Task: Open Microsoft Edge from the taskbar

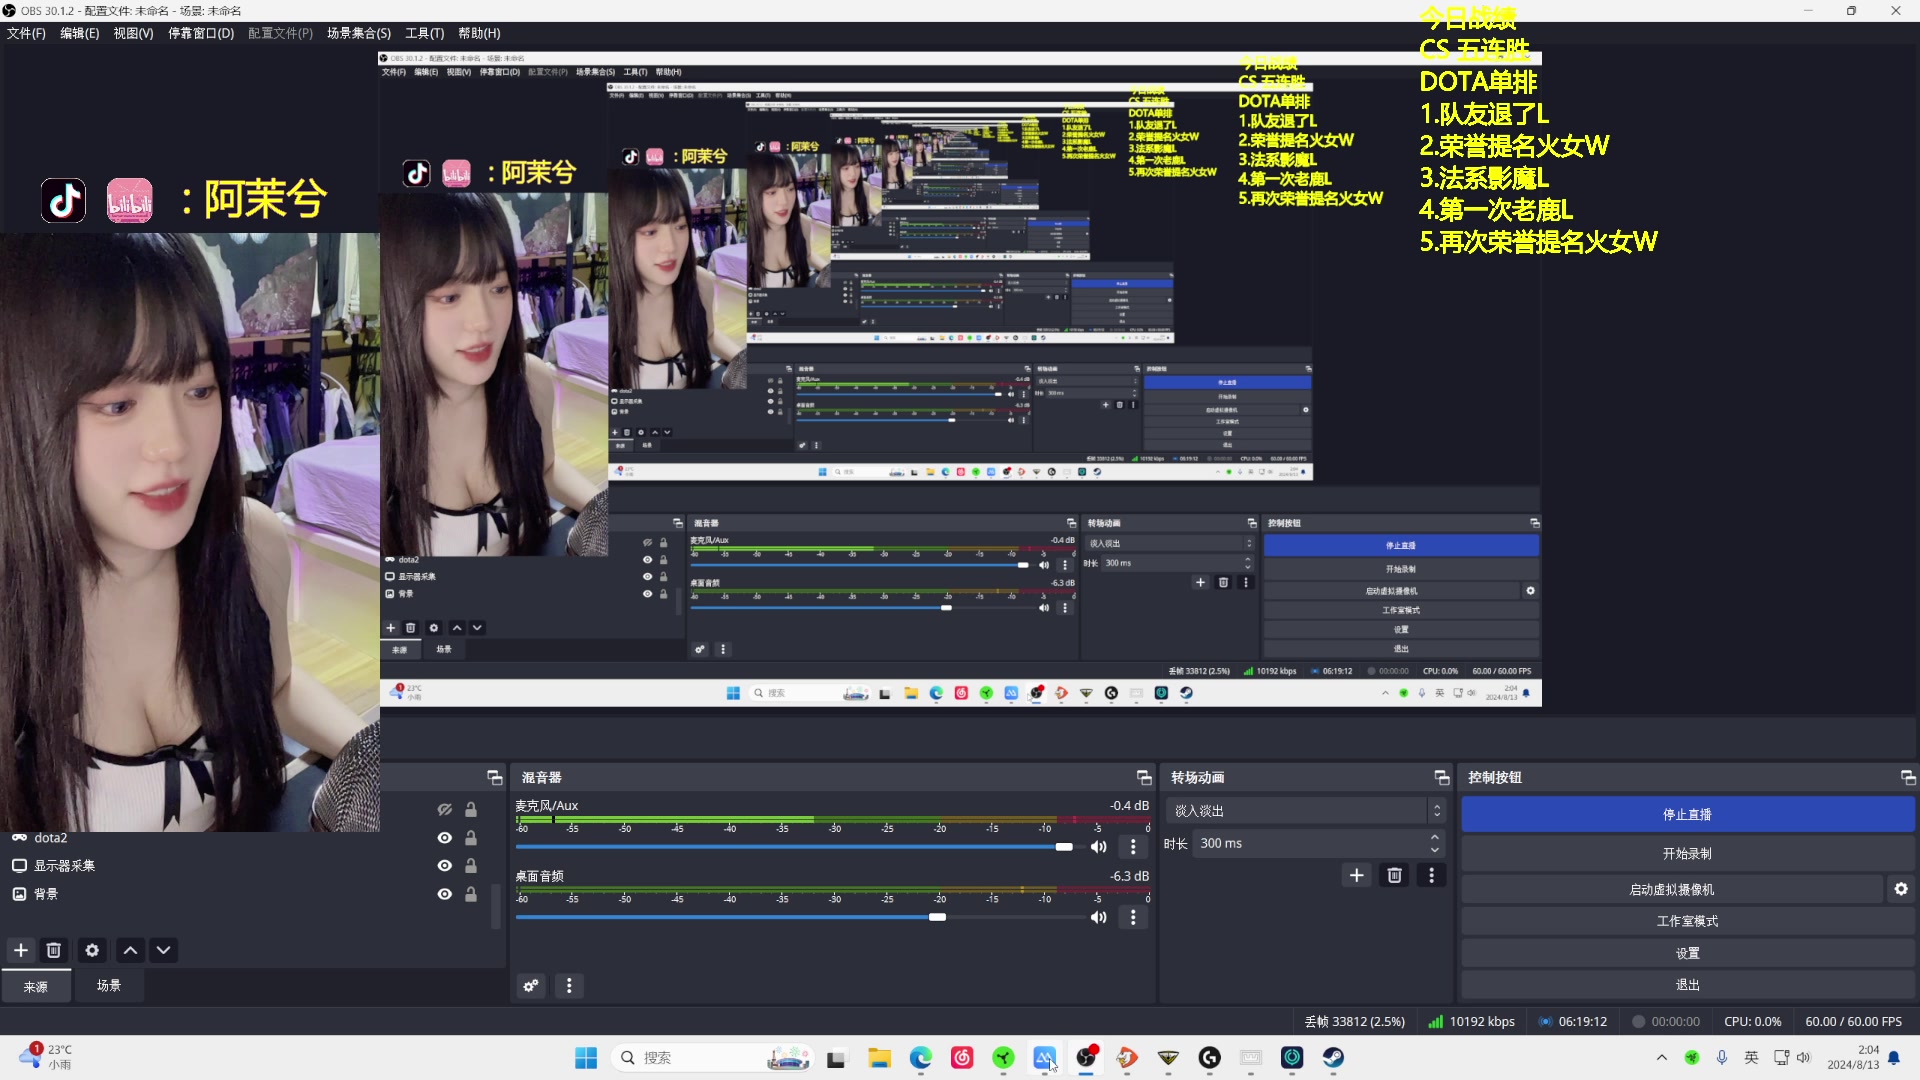Action: (921, 1057)
